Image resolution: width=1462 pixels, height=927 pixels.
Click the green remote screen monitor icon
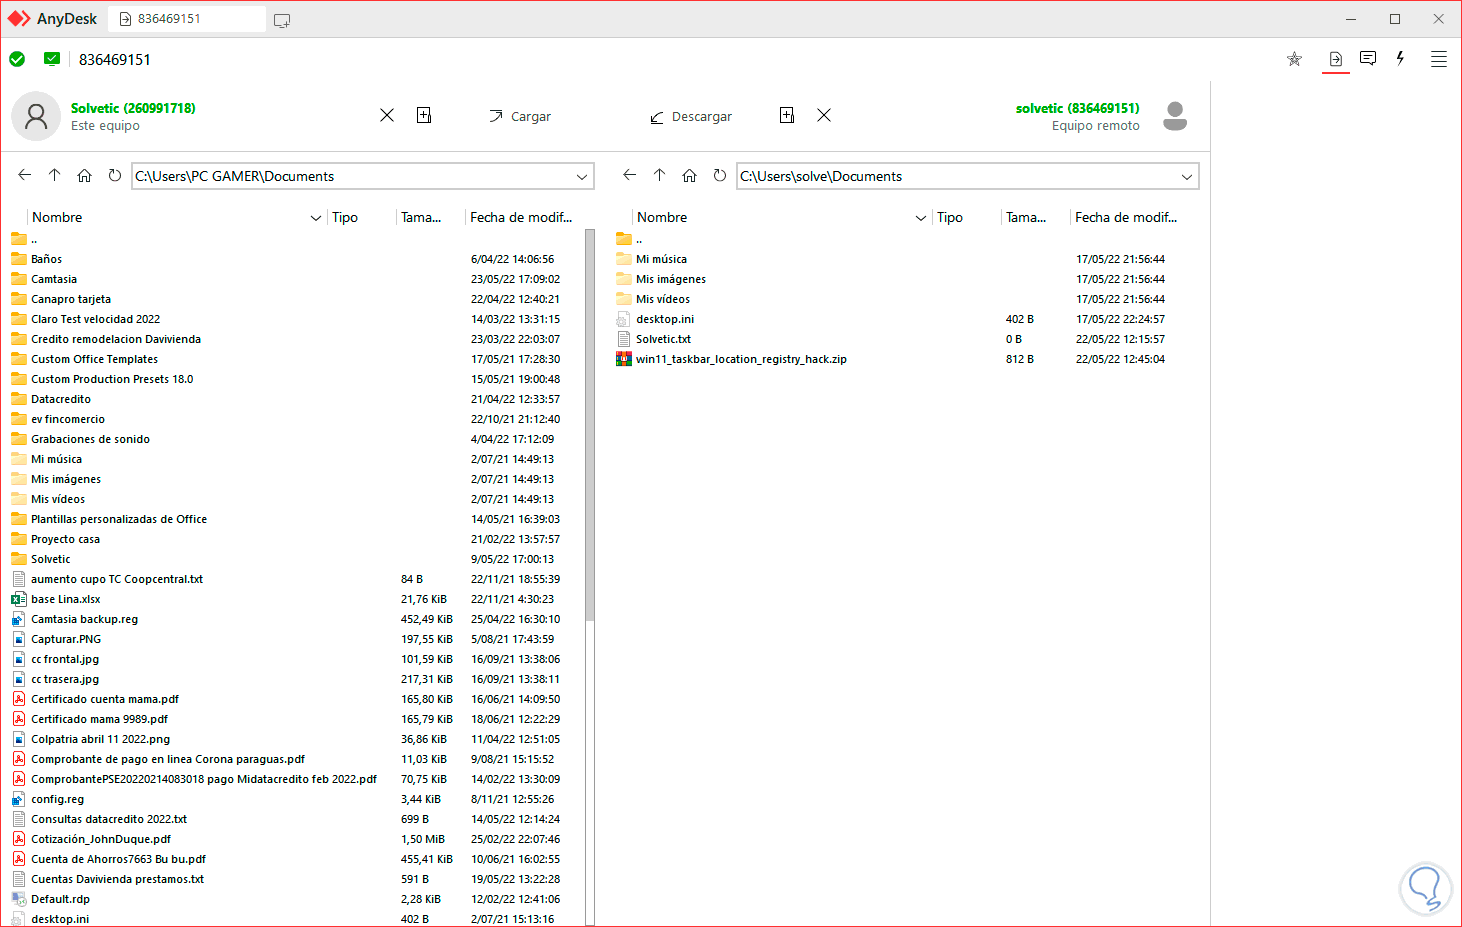point(52,59)
